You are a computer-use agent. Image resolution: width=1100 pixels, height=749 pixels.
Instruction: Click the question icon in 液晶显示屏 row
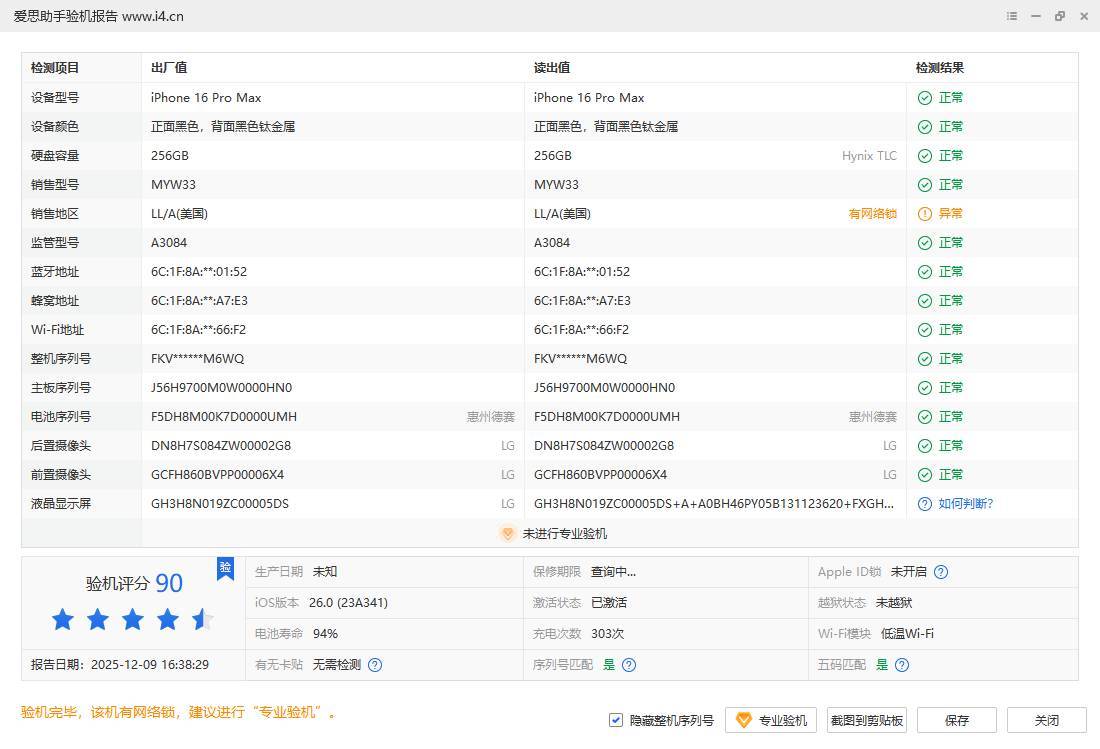tap(925, 504)
